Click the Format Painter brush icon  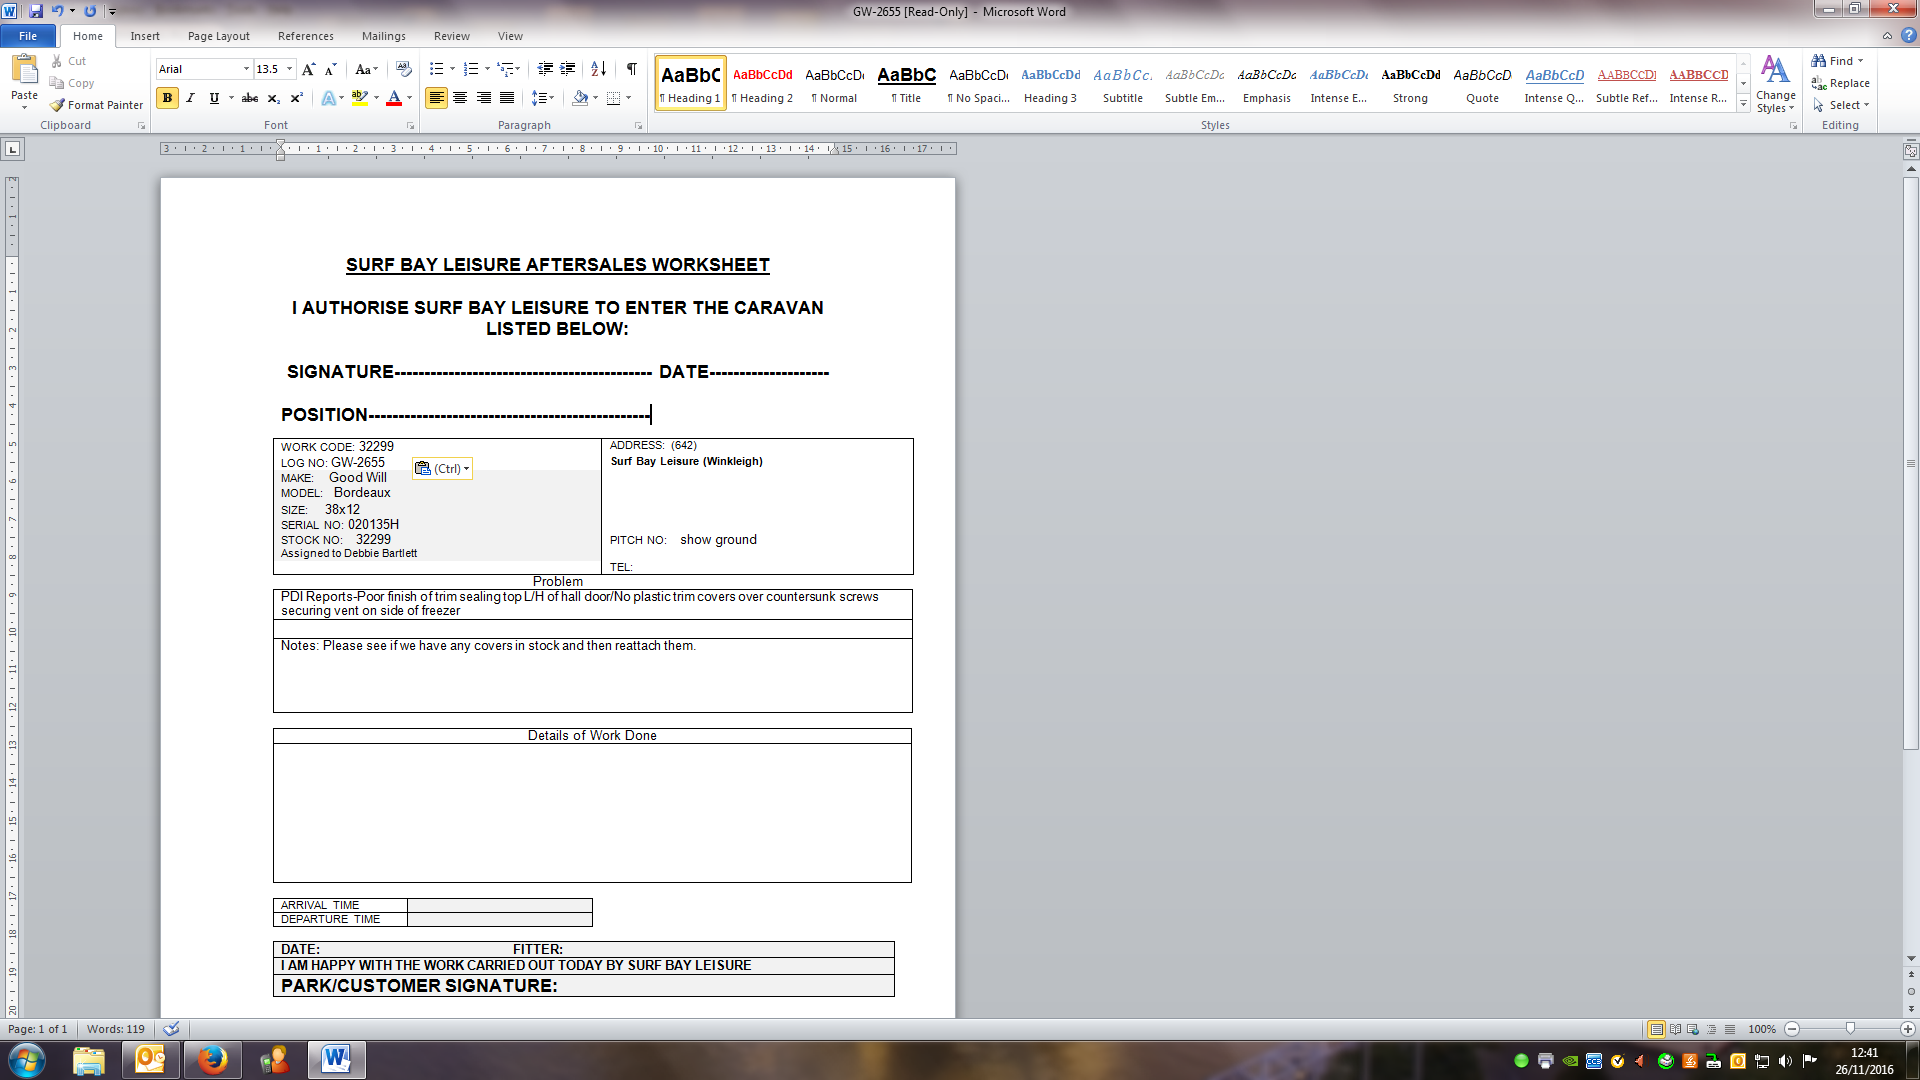58,105
